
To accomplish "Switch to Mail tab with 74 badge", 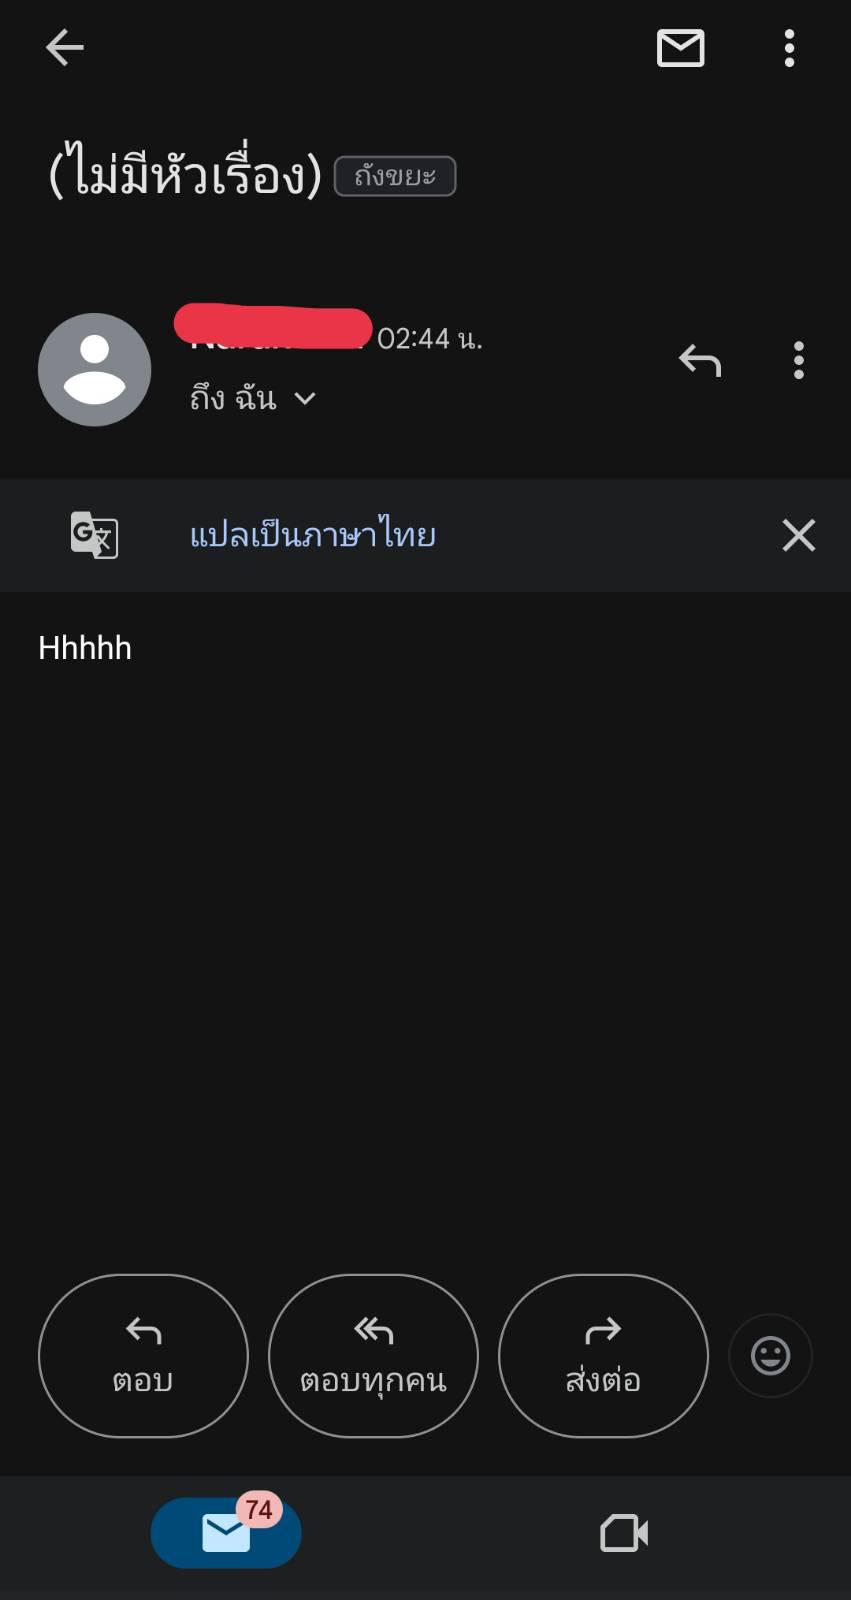I will pyautogui.click(x=226, y=1532).
